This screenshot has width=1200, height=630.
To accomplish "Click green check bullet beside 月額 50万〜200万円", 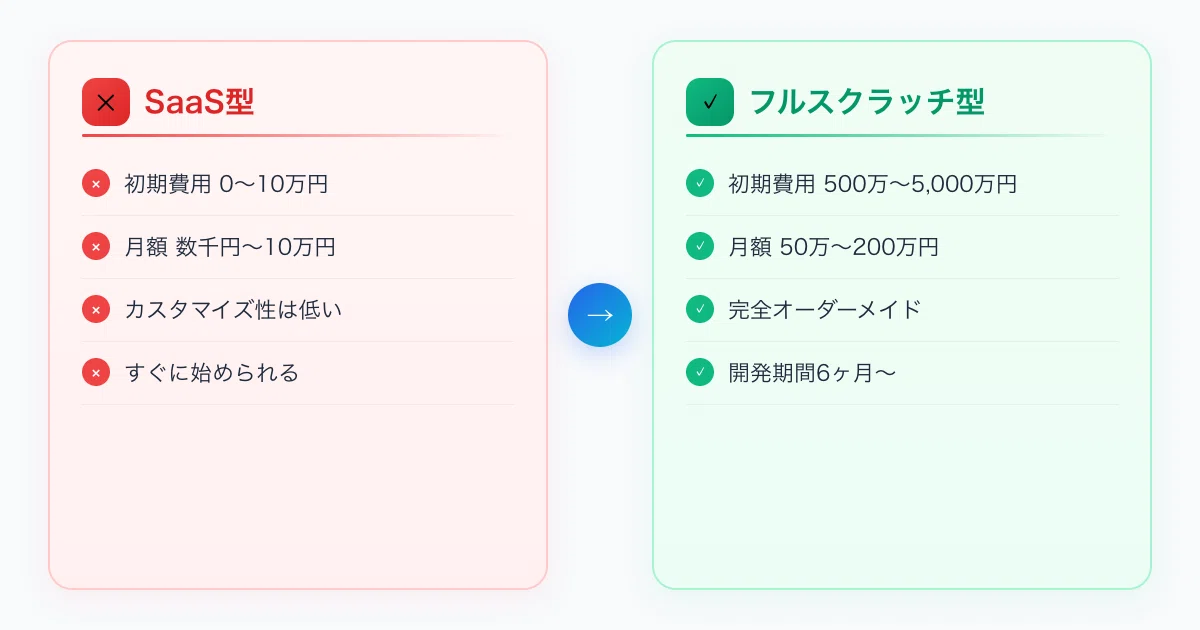I will pos(700,247).
